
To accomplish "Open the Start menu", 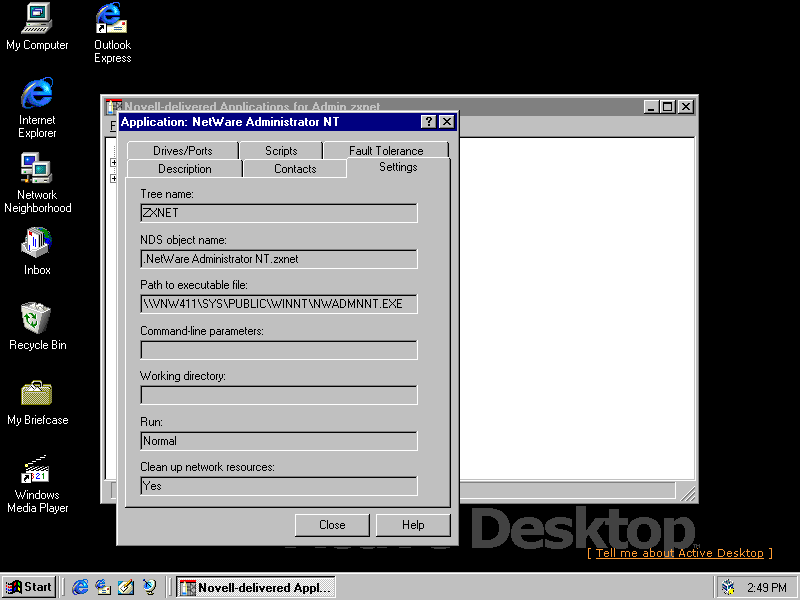I will coord(29,587).
